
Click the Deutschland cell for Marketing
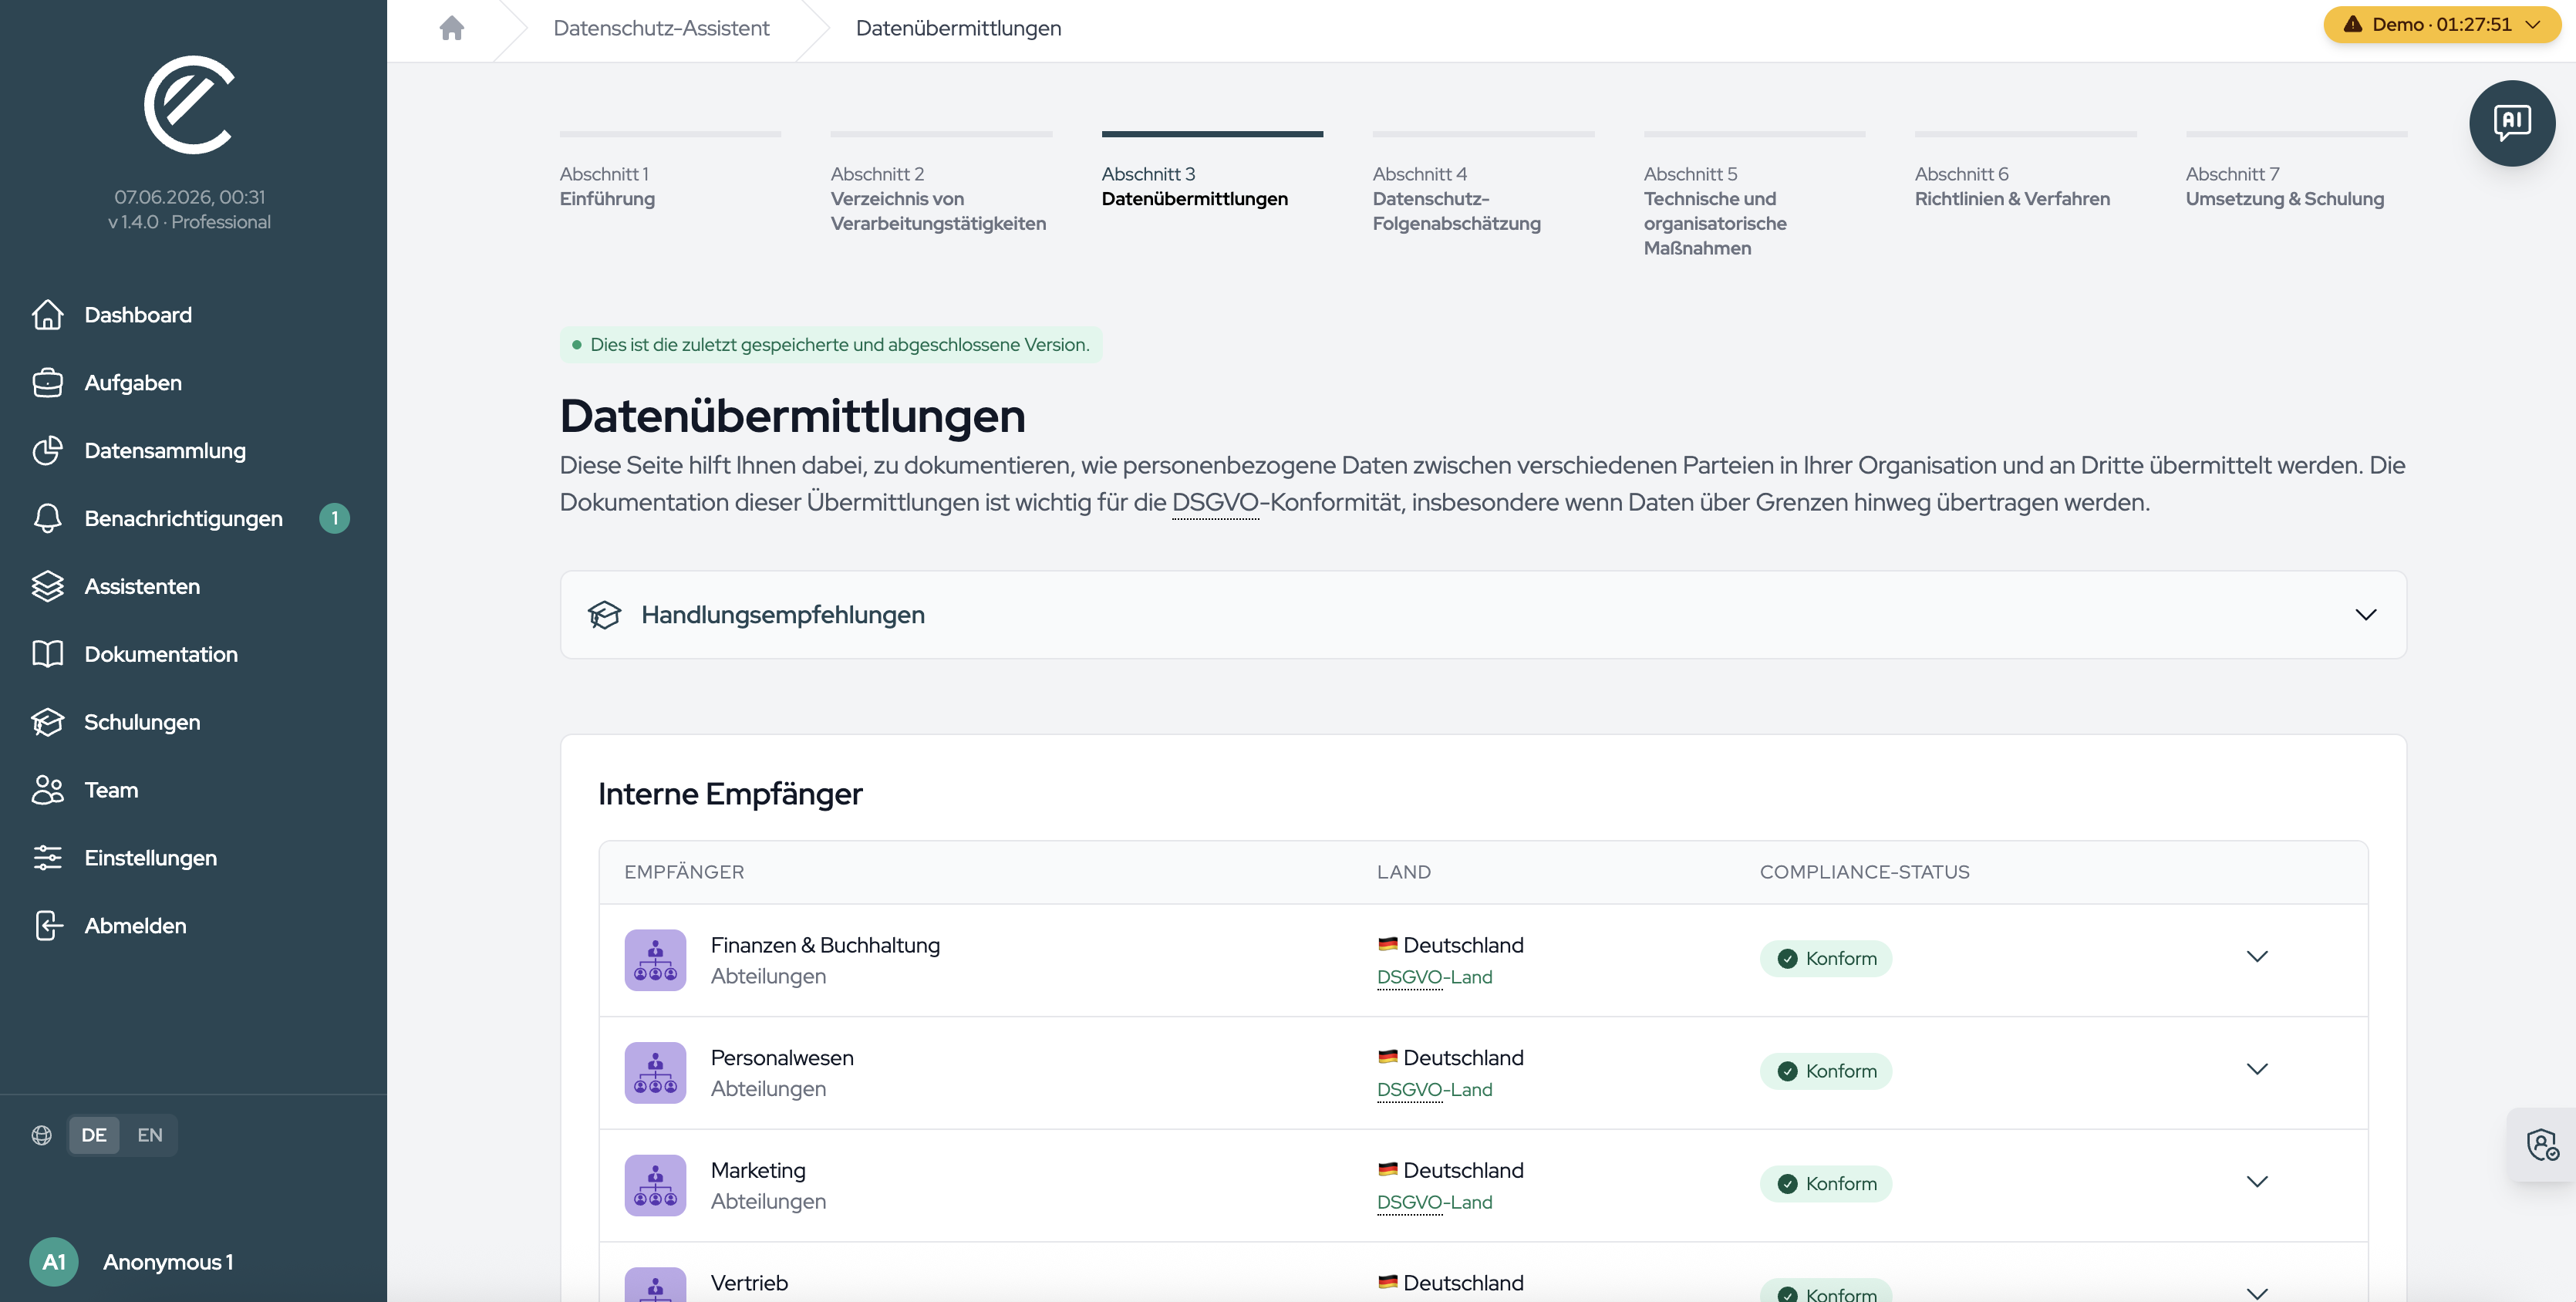coord(1450,1170)
